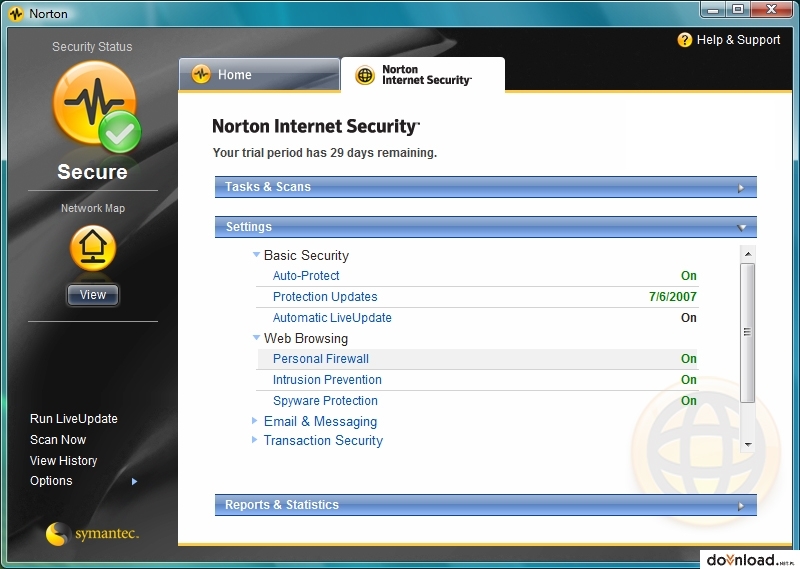Toggle Automatic LiveUpdate On status
Viewport: 800px width, 569px height.
689,317
